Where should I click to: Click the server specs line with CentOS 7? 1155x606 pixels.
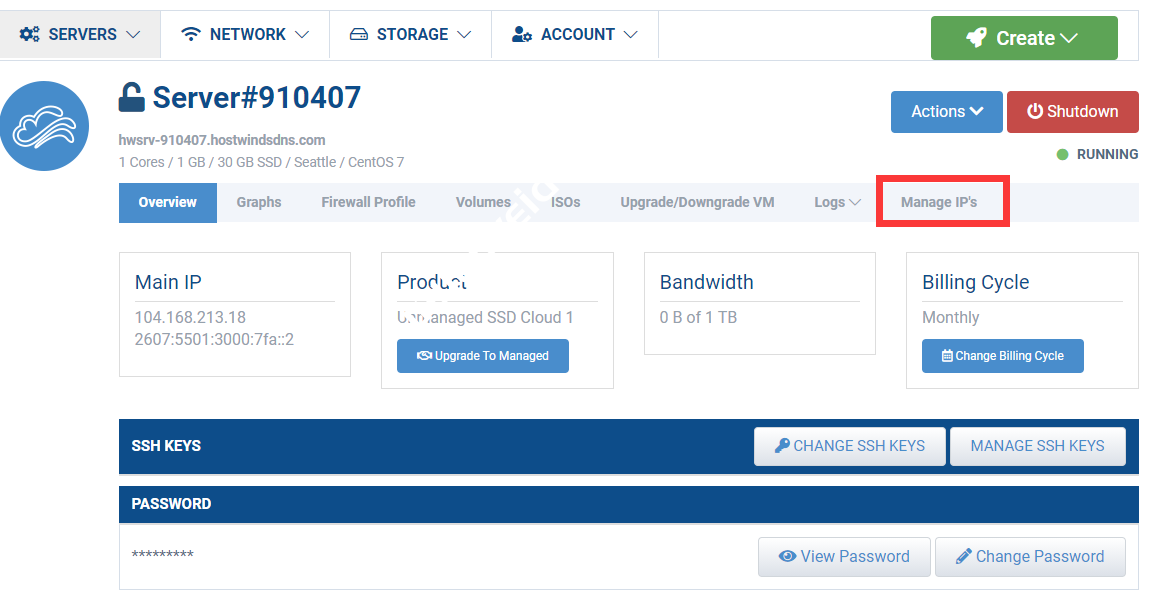click(x=261, y=162)
